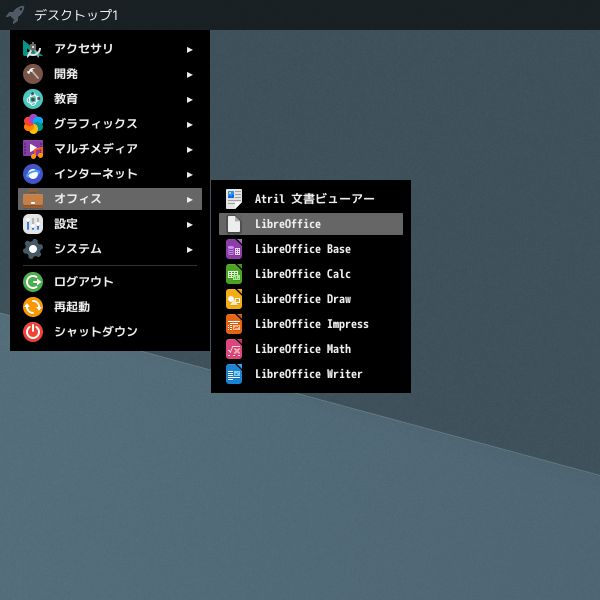Click the blue LibreOffice Writer icon

(234, 374)
